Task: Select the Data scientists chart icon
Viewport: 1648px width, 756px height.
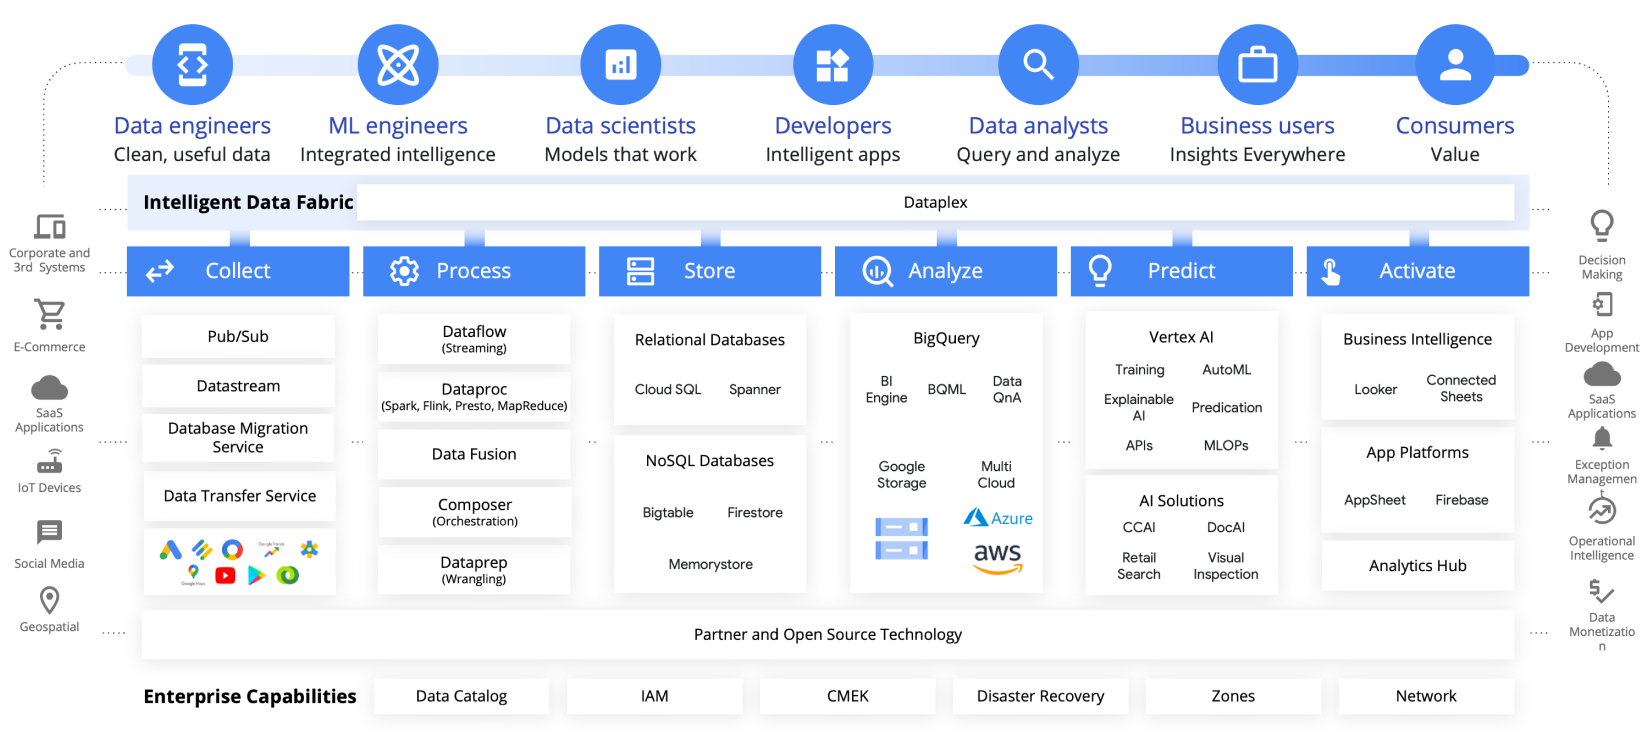Action: [x=621, y=65]
